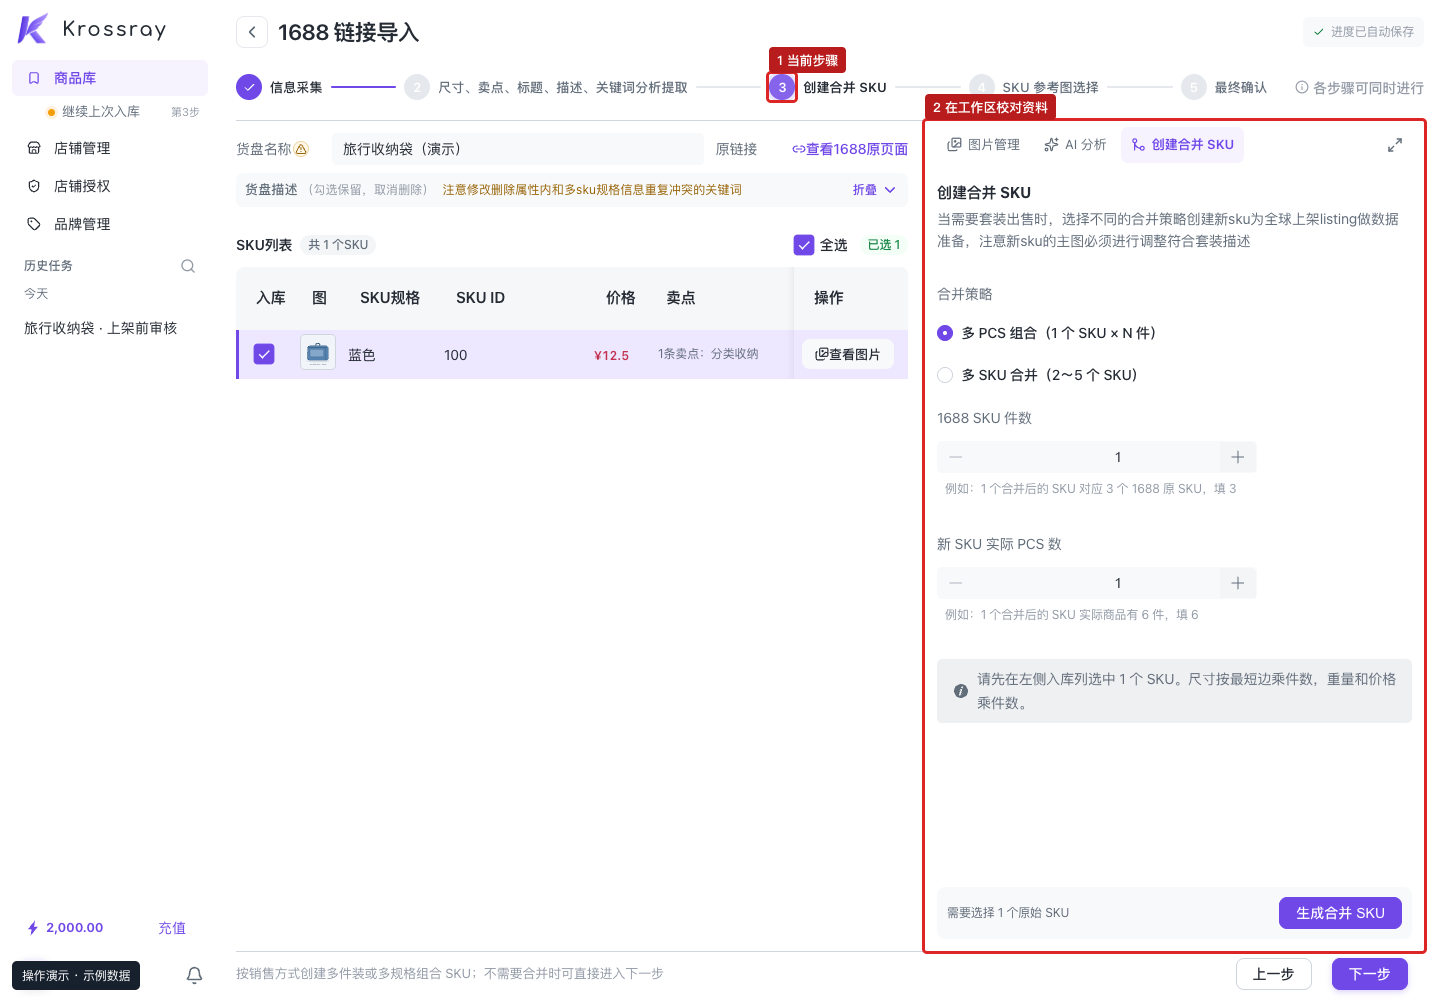Focus the 货盘名称 input field

point(518,149)
